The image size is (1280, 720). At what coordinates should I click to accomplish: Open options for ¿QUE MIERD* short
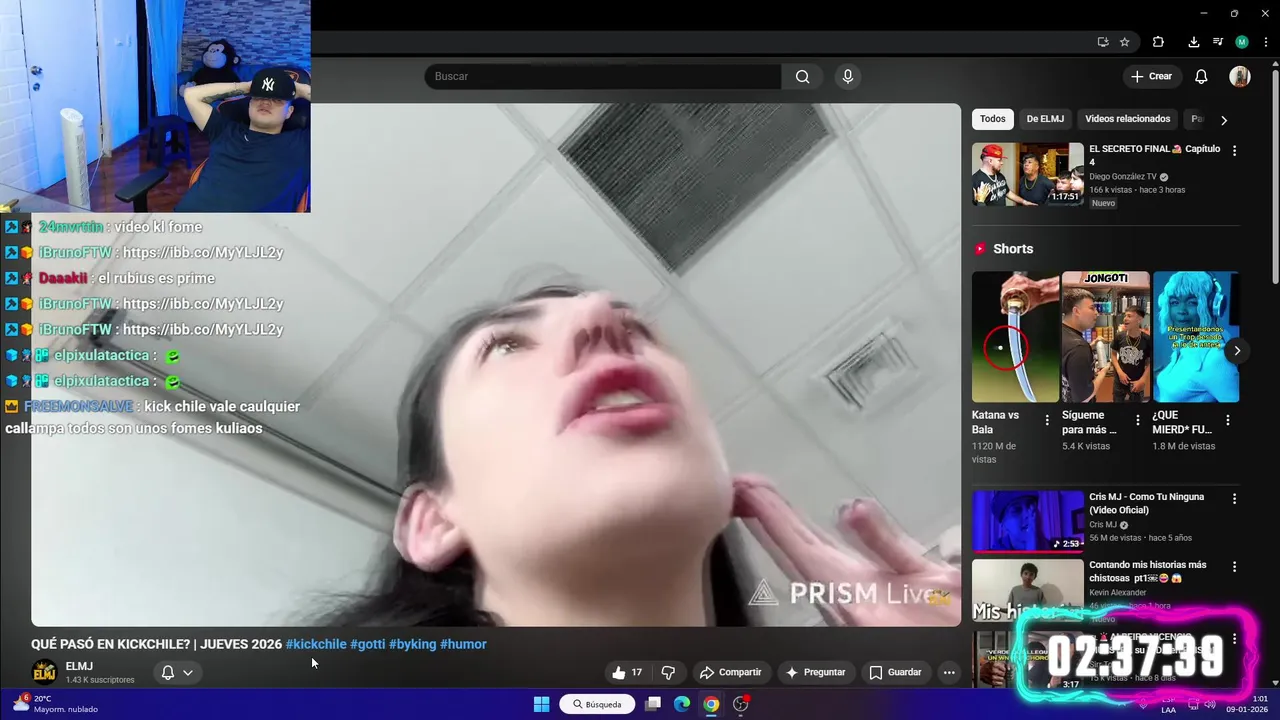point(1228,420)
